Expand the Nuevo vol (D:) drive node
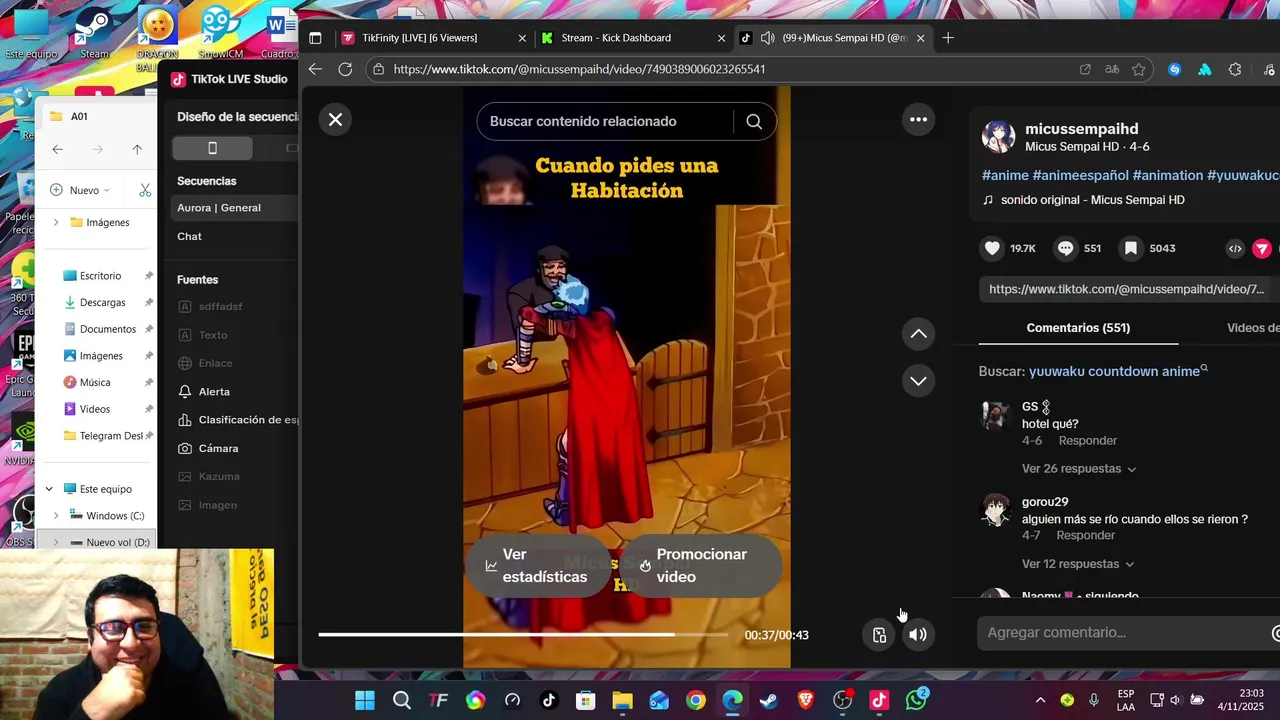 [x=56, y=542]
